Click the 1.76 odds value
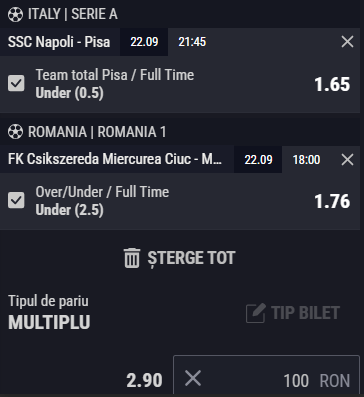This screenshot has height=397, width=364. [332, 201]
